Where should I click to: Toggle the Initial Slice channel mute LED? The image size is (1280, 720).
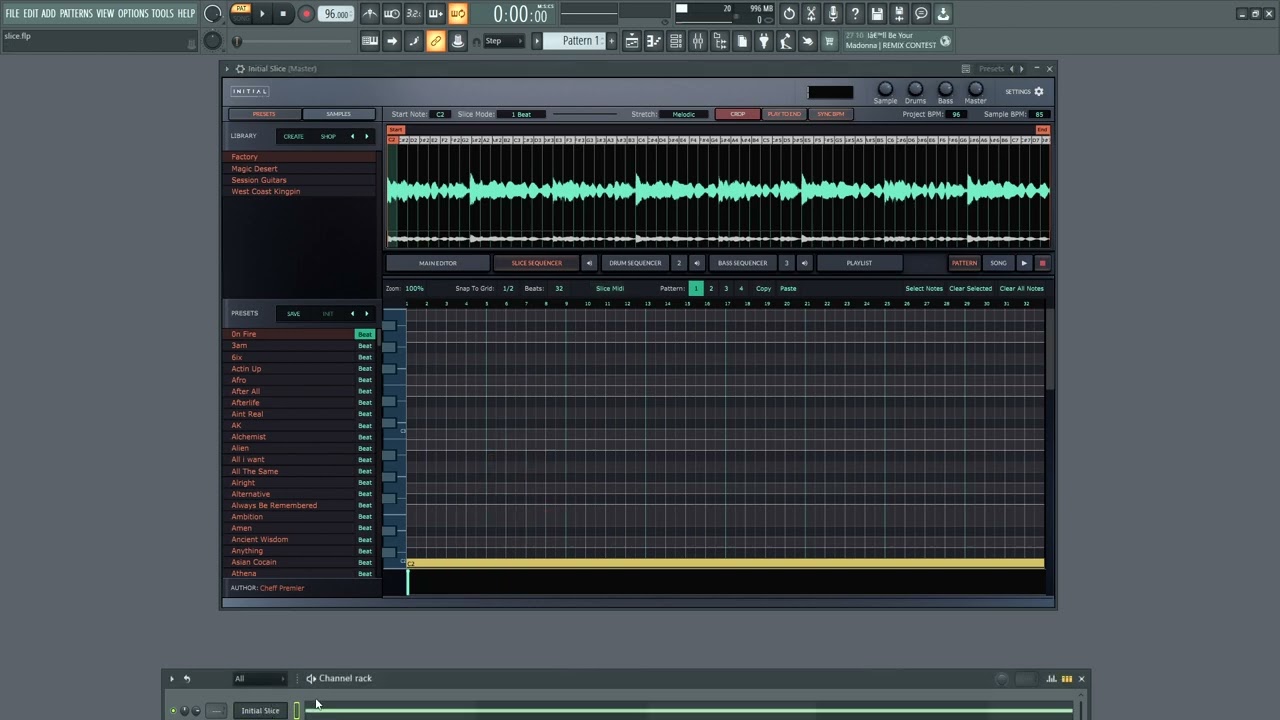pyautogui.click(x=172, y=711)
